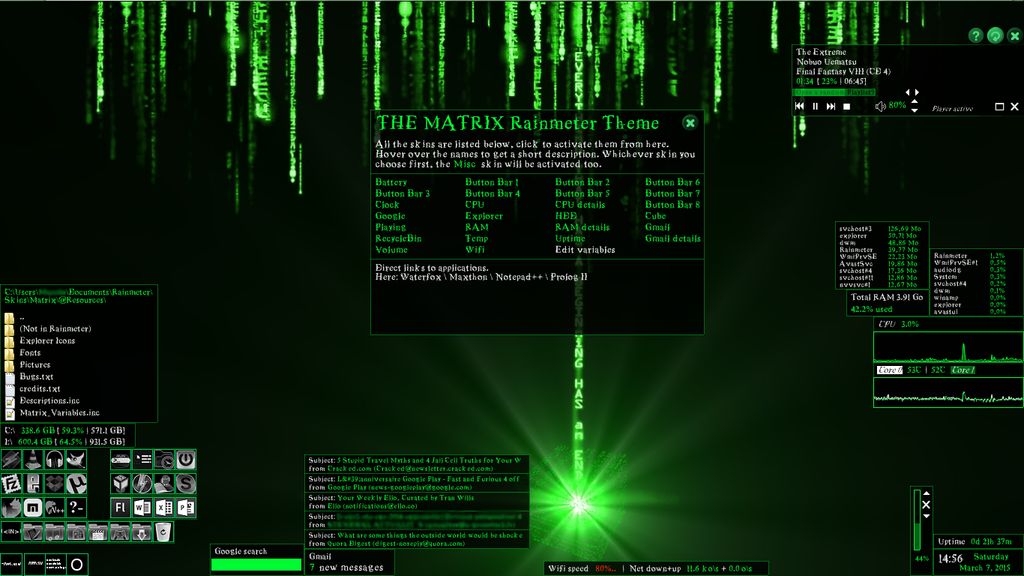Close the Matrix Rainmeter Theme panel

690,123
